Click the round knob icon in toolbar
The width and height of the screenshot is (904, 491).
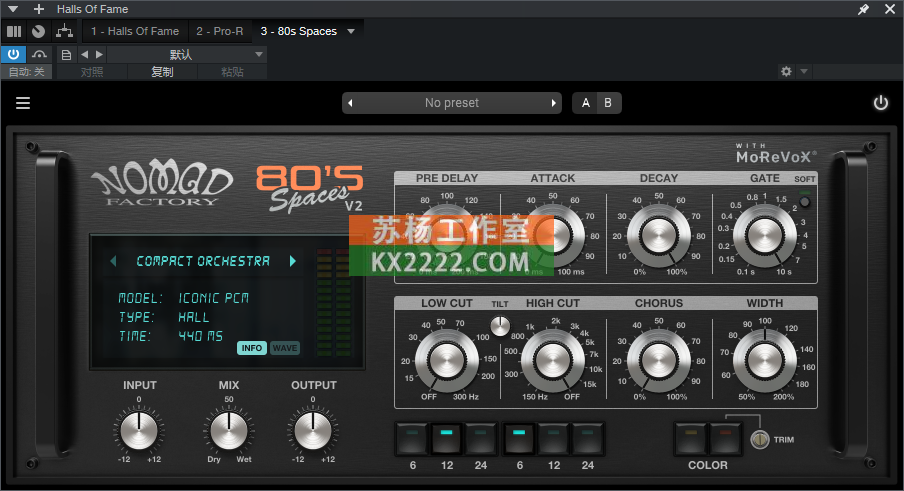pos(39,32)
